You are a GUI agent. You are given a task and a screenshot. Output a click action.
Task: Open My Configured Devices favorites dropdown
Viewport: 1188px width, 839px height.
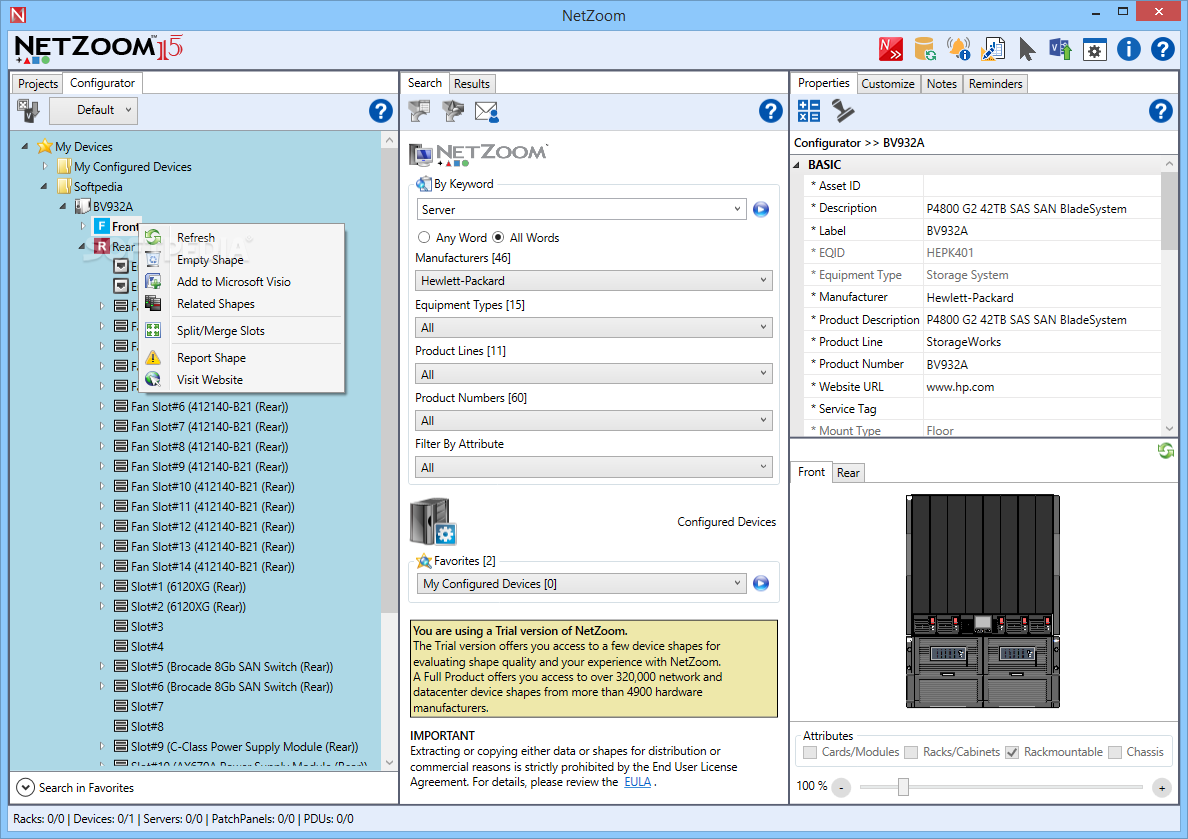581,584
